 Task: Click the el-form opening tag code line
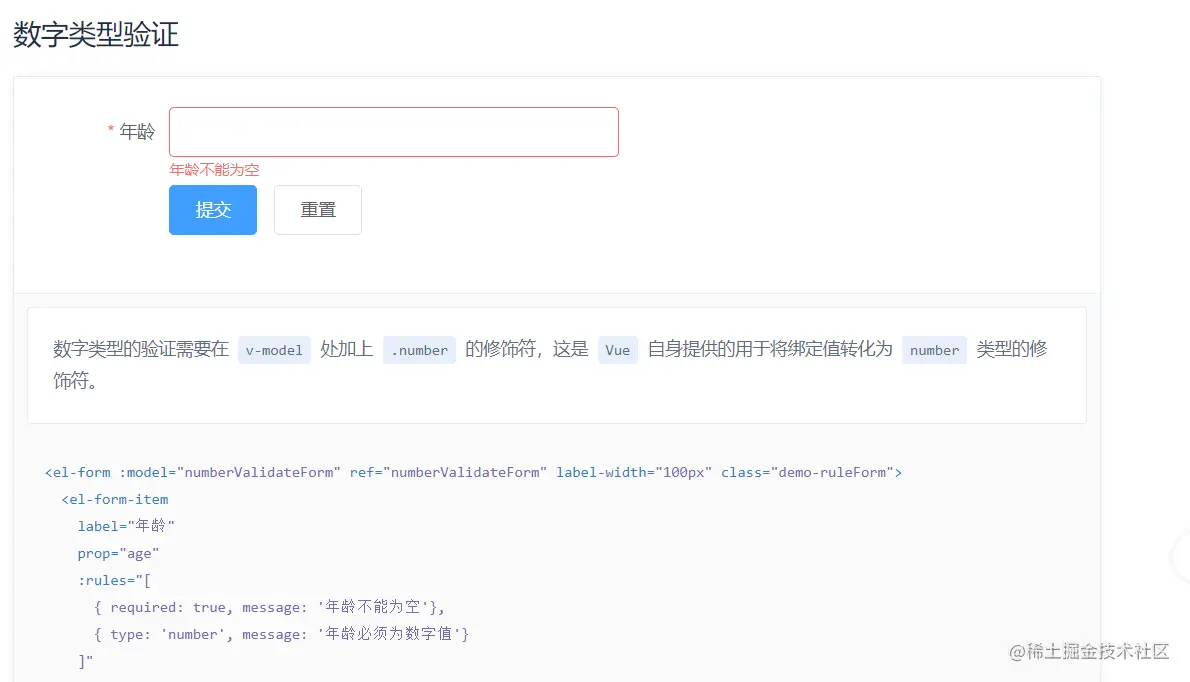coord(474,473)
